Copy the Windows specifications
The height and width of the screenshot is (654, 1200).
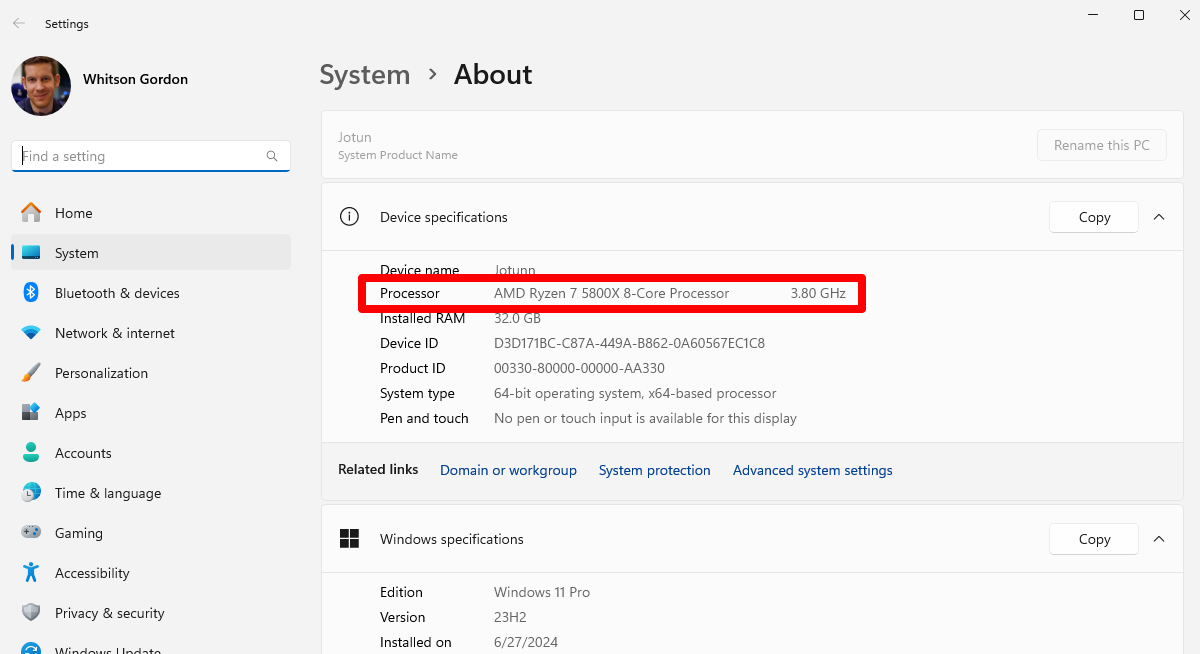(1094, 539)
